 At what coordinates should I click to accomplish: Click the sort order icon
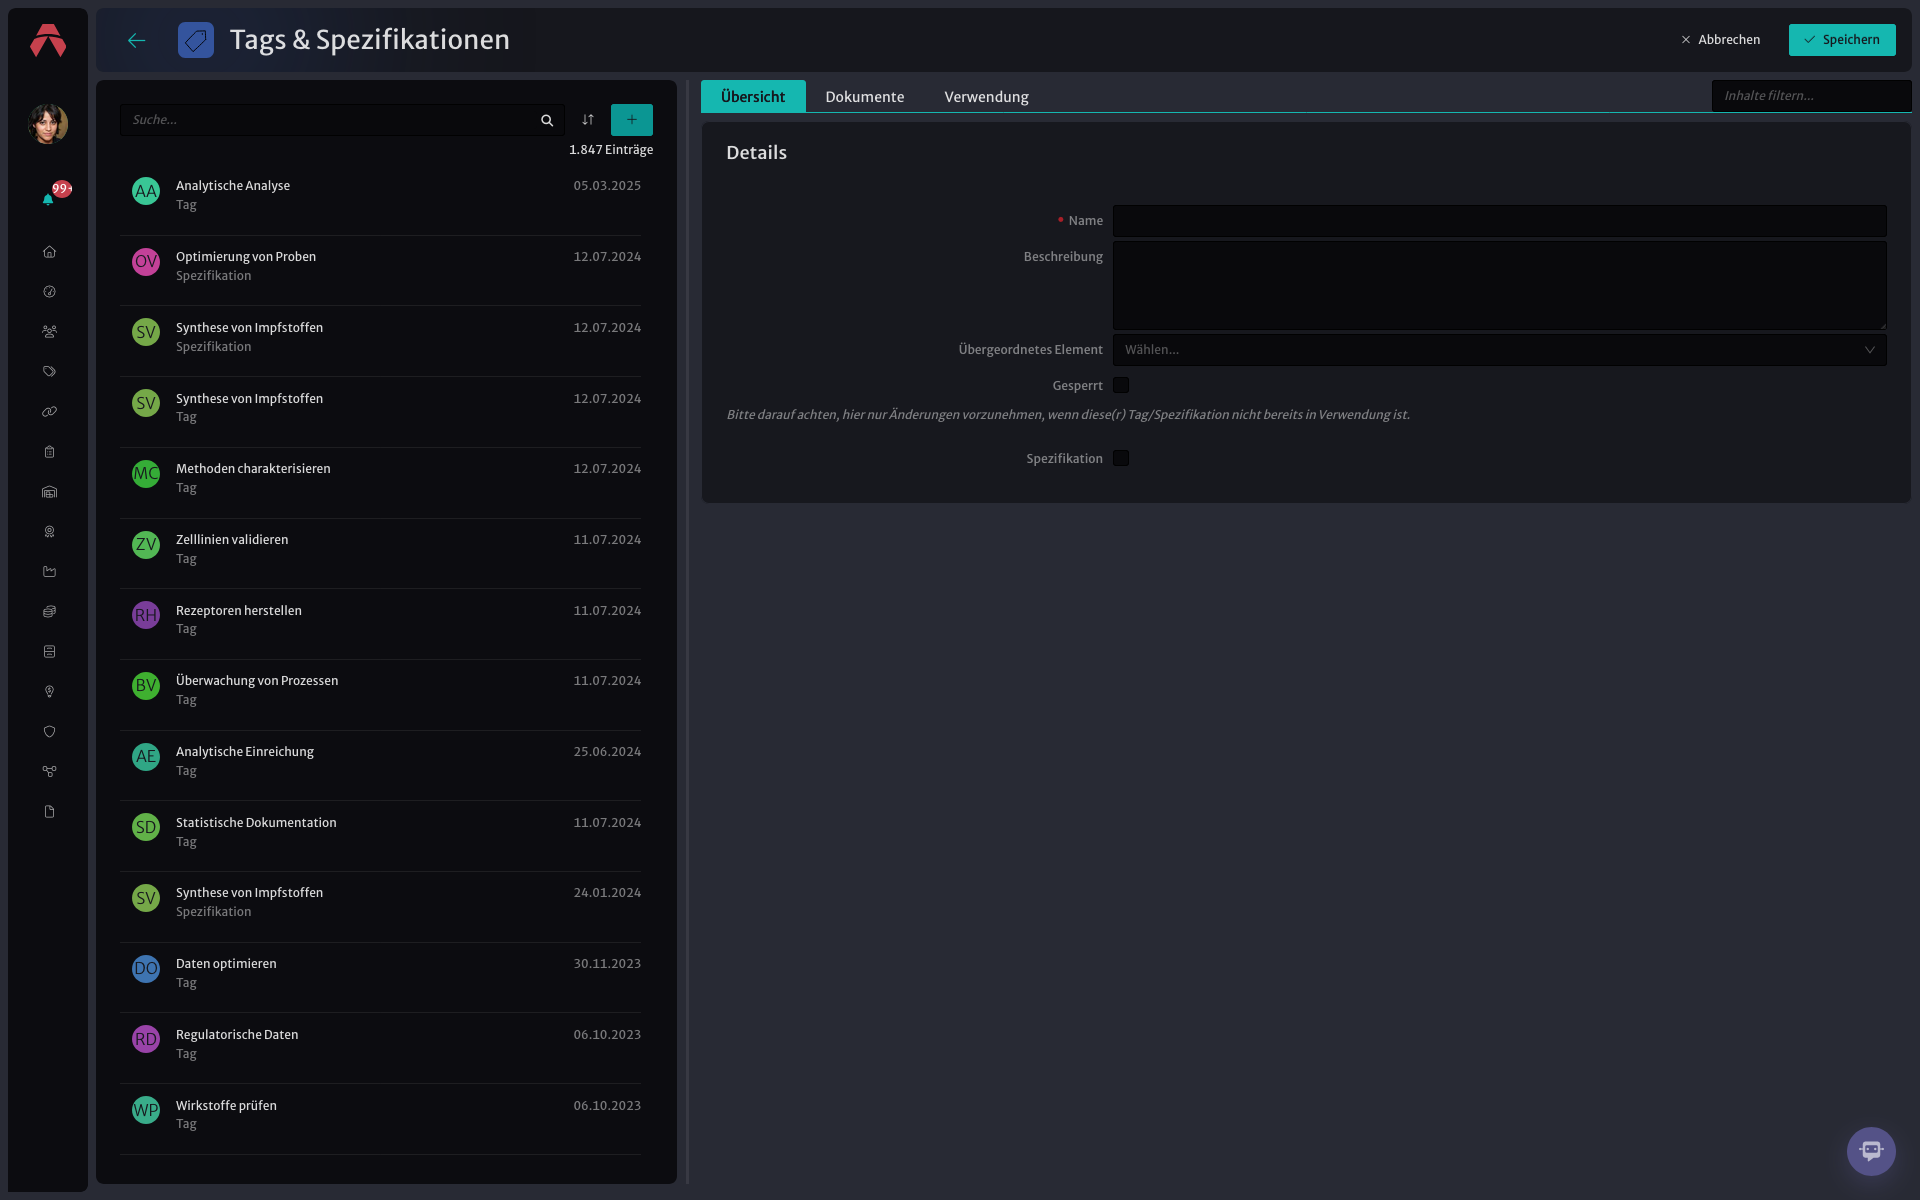[x=588, y=120]
